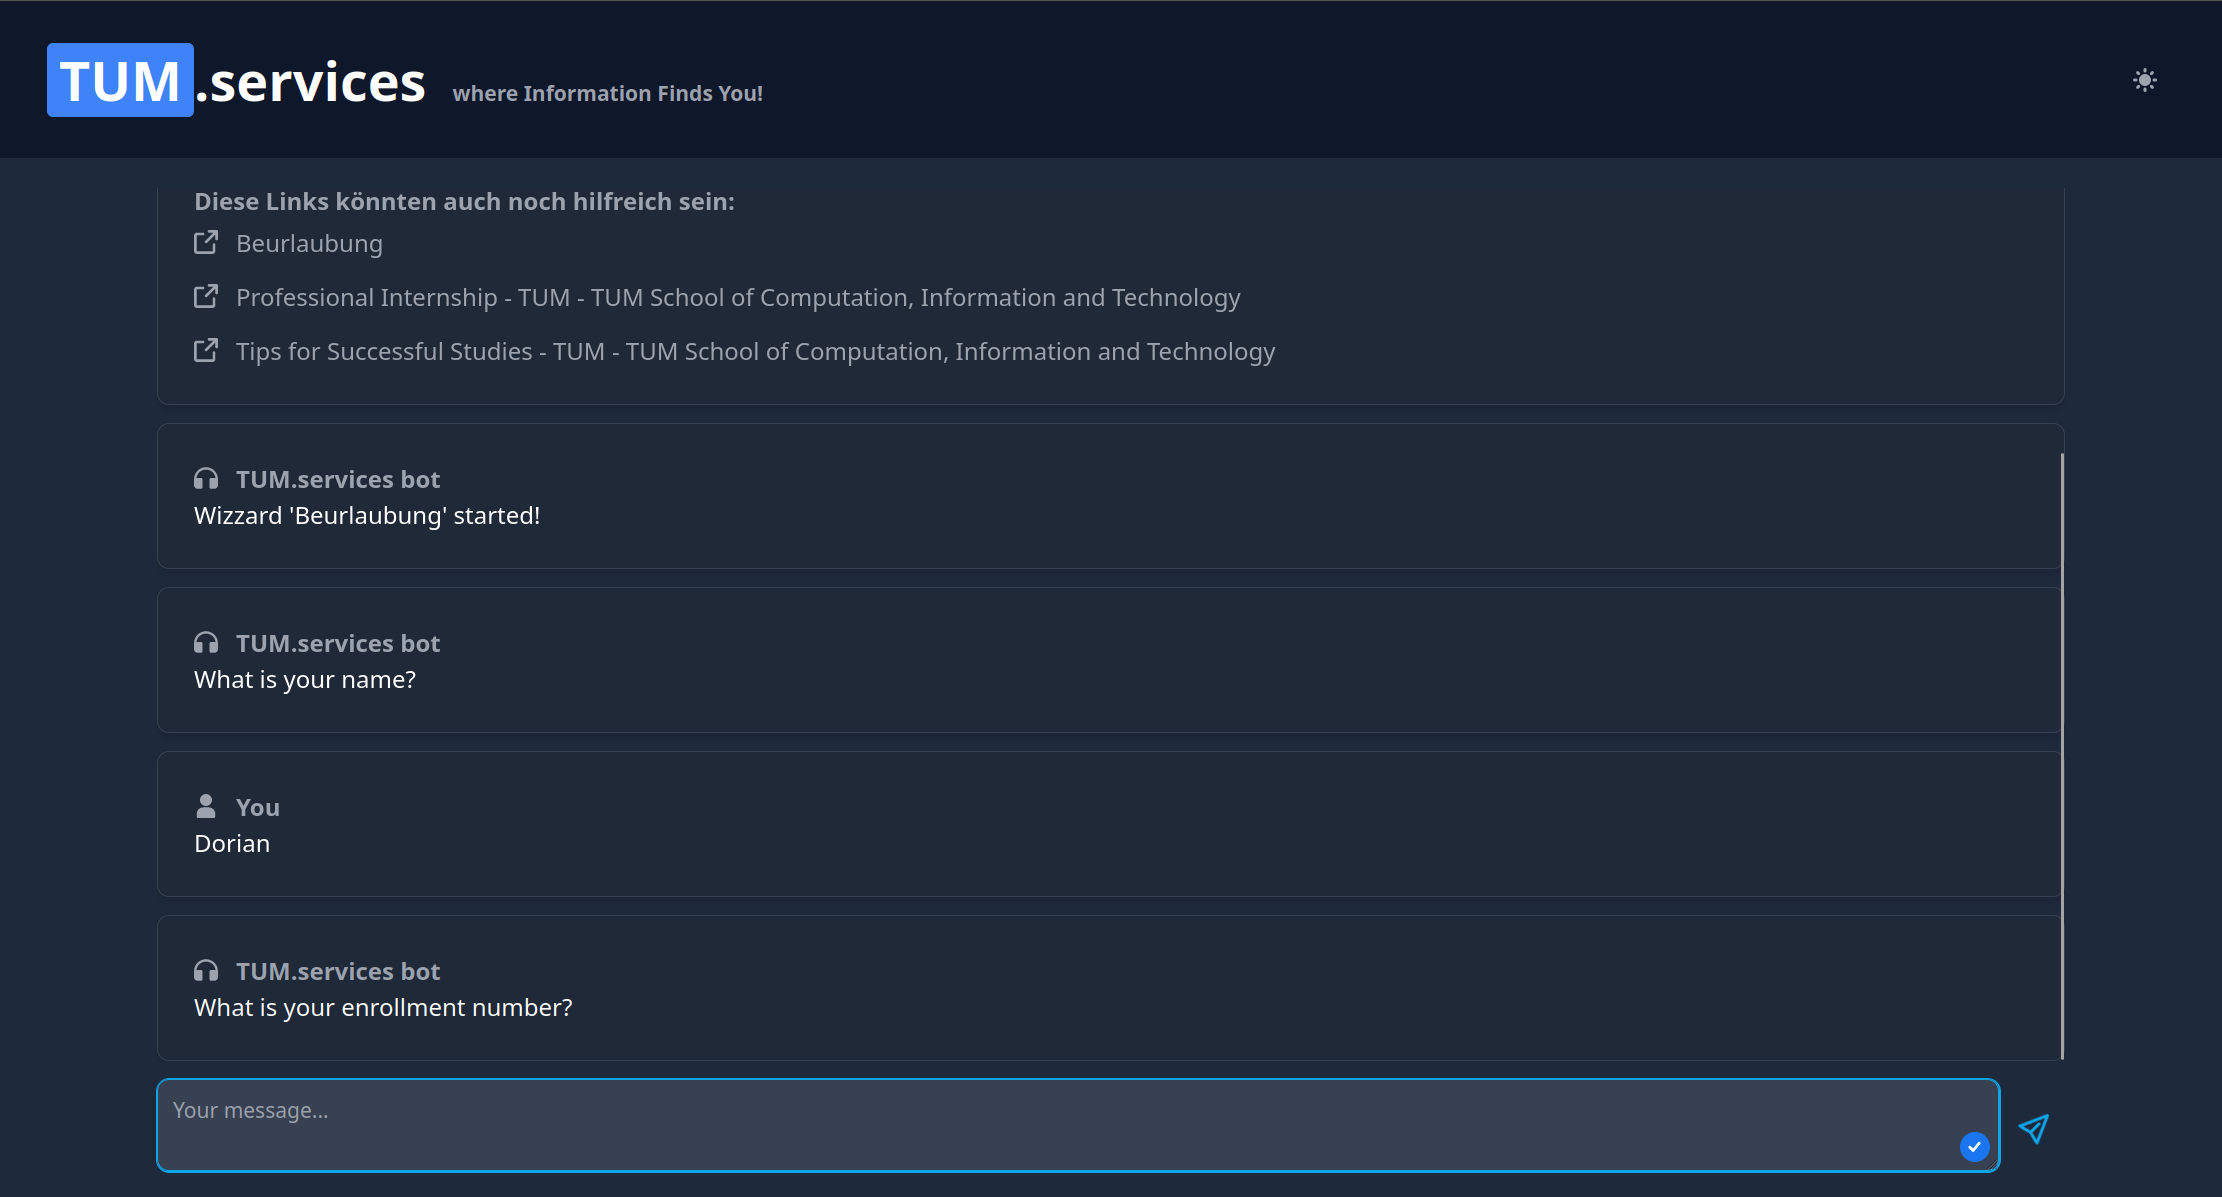Click external-link icon beside Professional Internship
Viewport: 2222px width, 1197px height.
coord(206,297)
